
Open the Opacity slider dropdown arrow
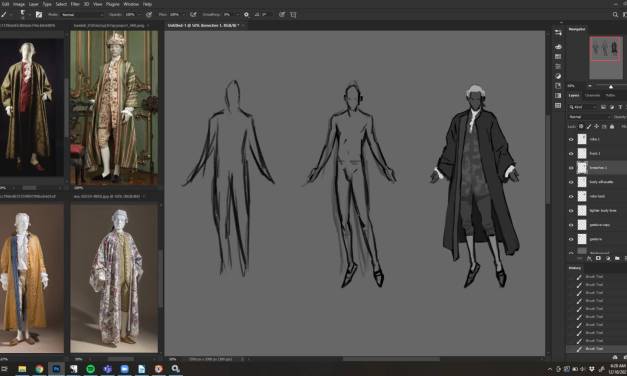tap(139, 14)
